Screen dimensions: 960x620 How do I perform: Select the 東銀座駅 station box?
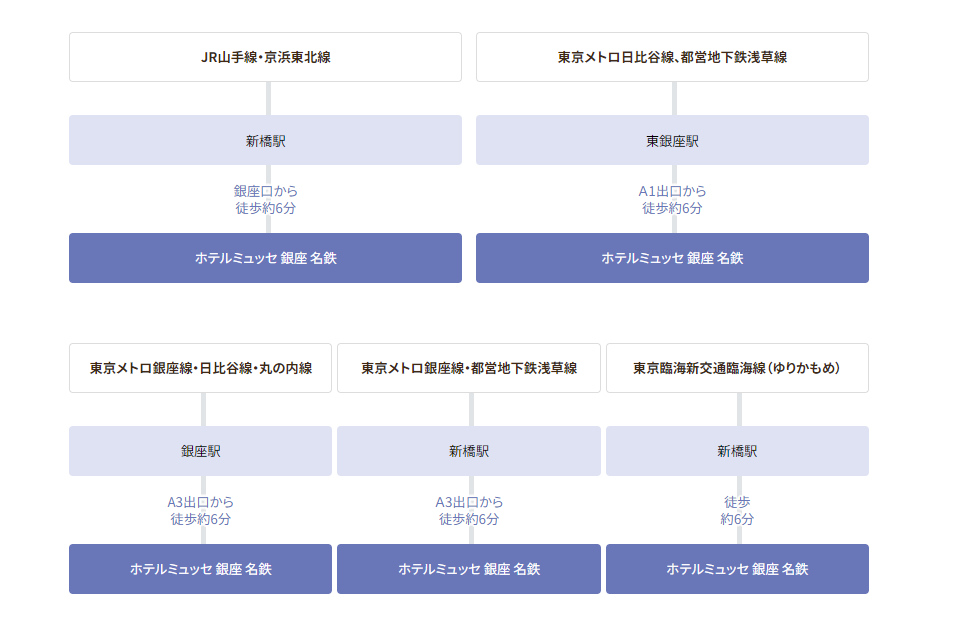tap(672, 141)
